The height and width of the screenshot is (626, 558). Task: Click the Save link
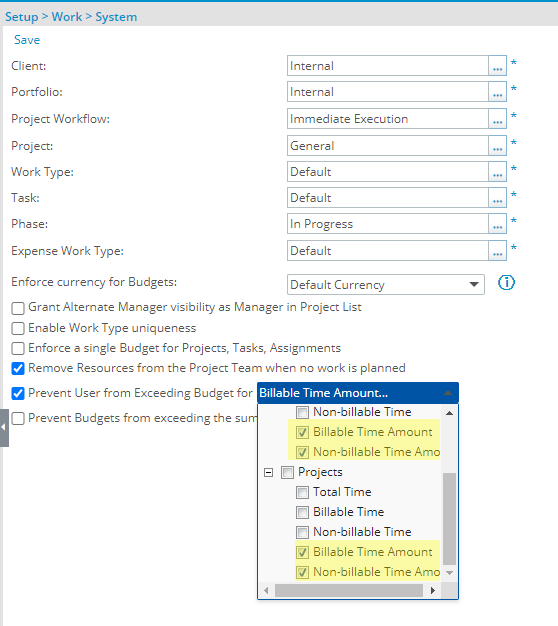pos(27,40)
